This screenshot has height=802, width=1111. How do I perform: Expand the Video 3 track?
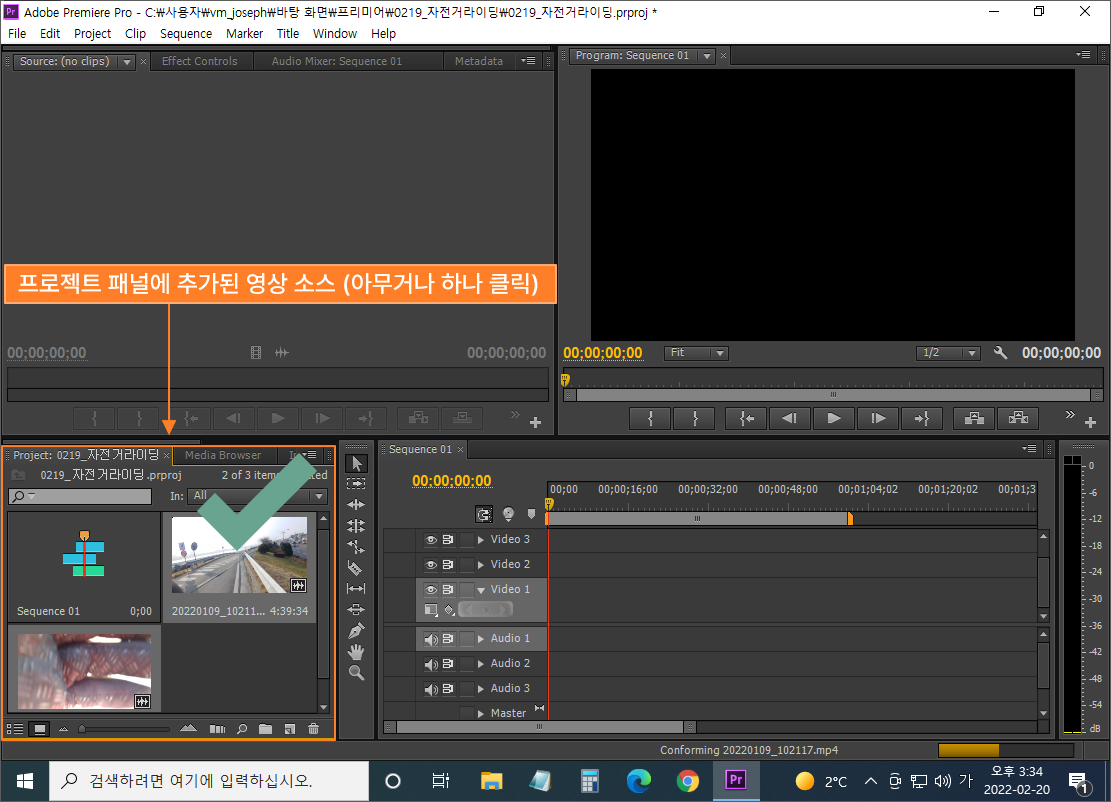[481, 540]
